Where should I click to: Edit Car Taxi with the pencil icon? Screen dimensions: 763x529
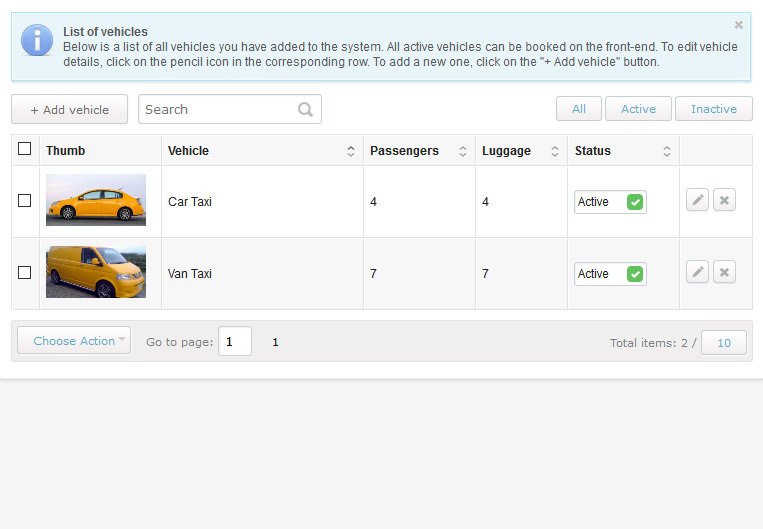tap(697, 200)
